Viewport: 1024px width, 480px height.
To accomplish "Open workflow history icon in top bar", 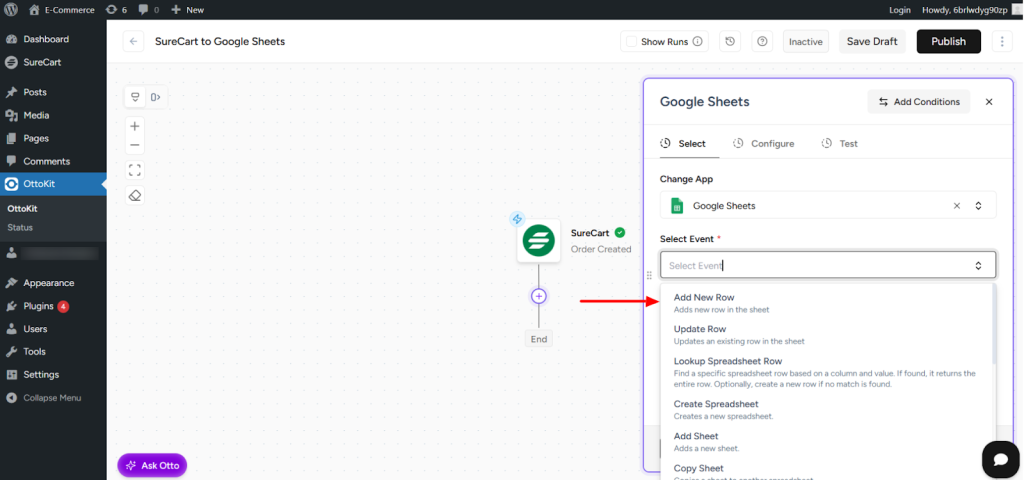I will [730, 41].
